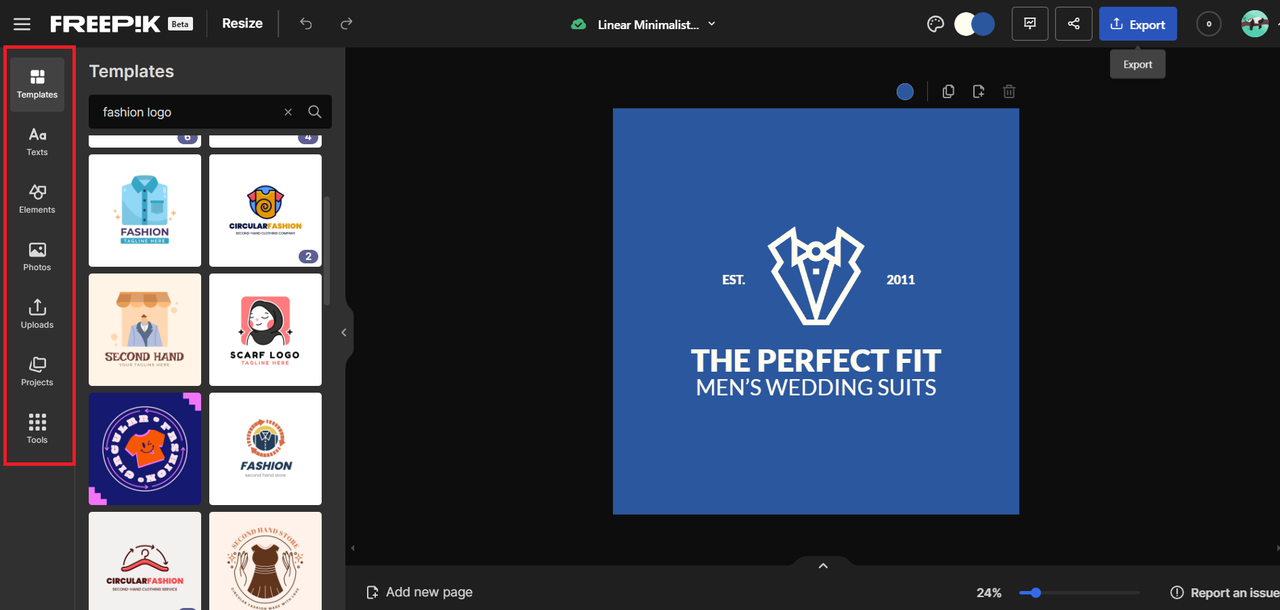Collapse the templates side panel
The width and height of the screenshot is (1280, 610).
(x=343, y=332)
